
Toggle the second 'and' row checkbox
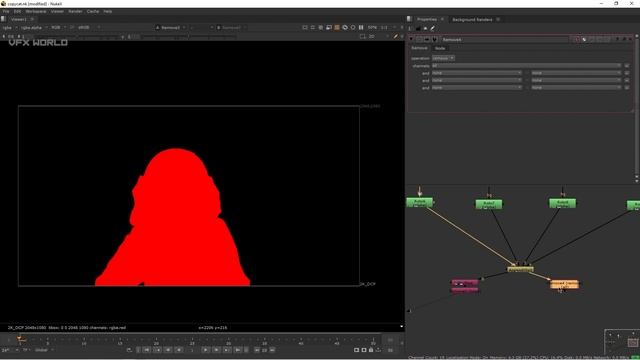(627, 80)
